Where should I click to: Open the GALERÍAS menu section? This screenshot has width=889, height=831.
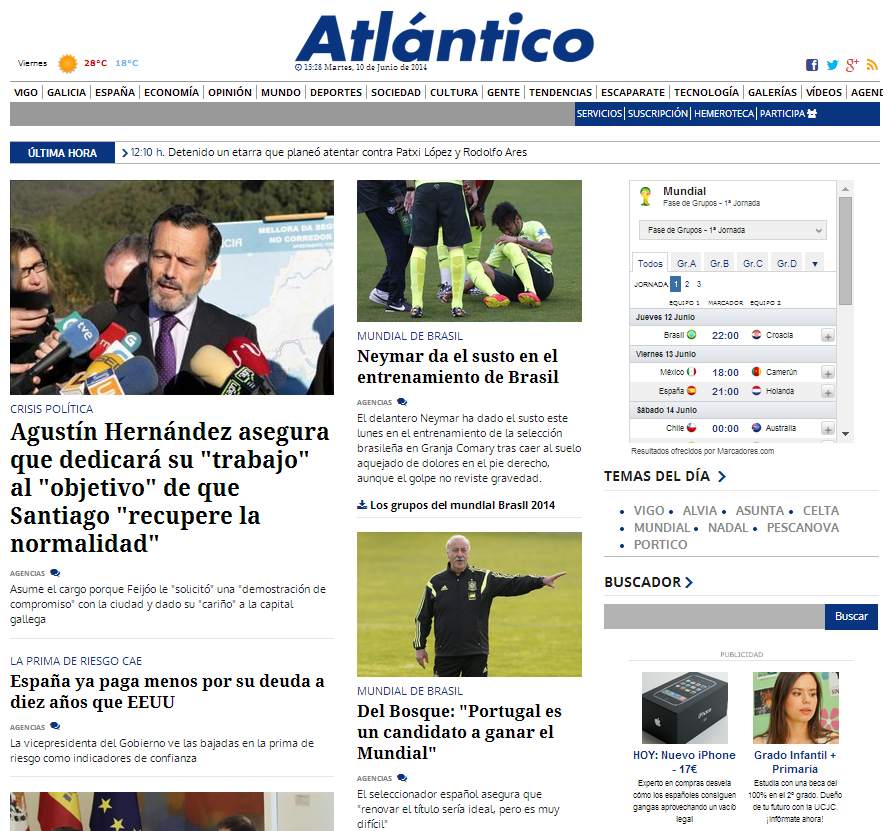[x=772, y=92]
